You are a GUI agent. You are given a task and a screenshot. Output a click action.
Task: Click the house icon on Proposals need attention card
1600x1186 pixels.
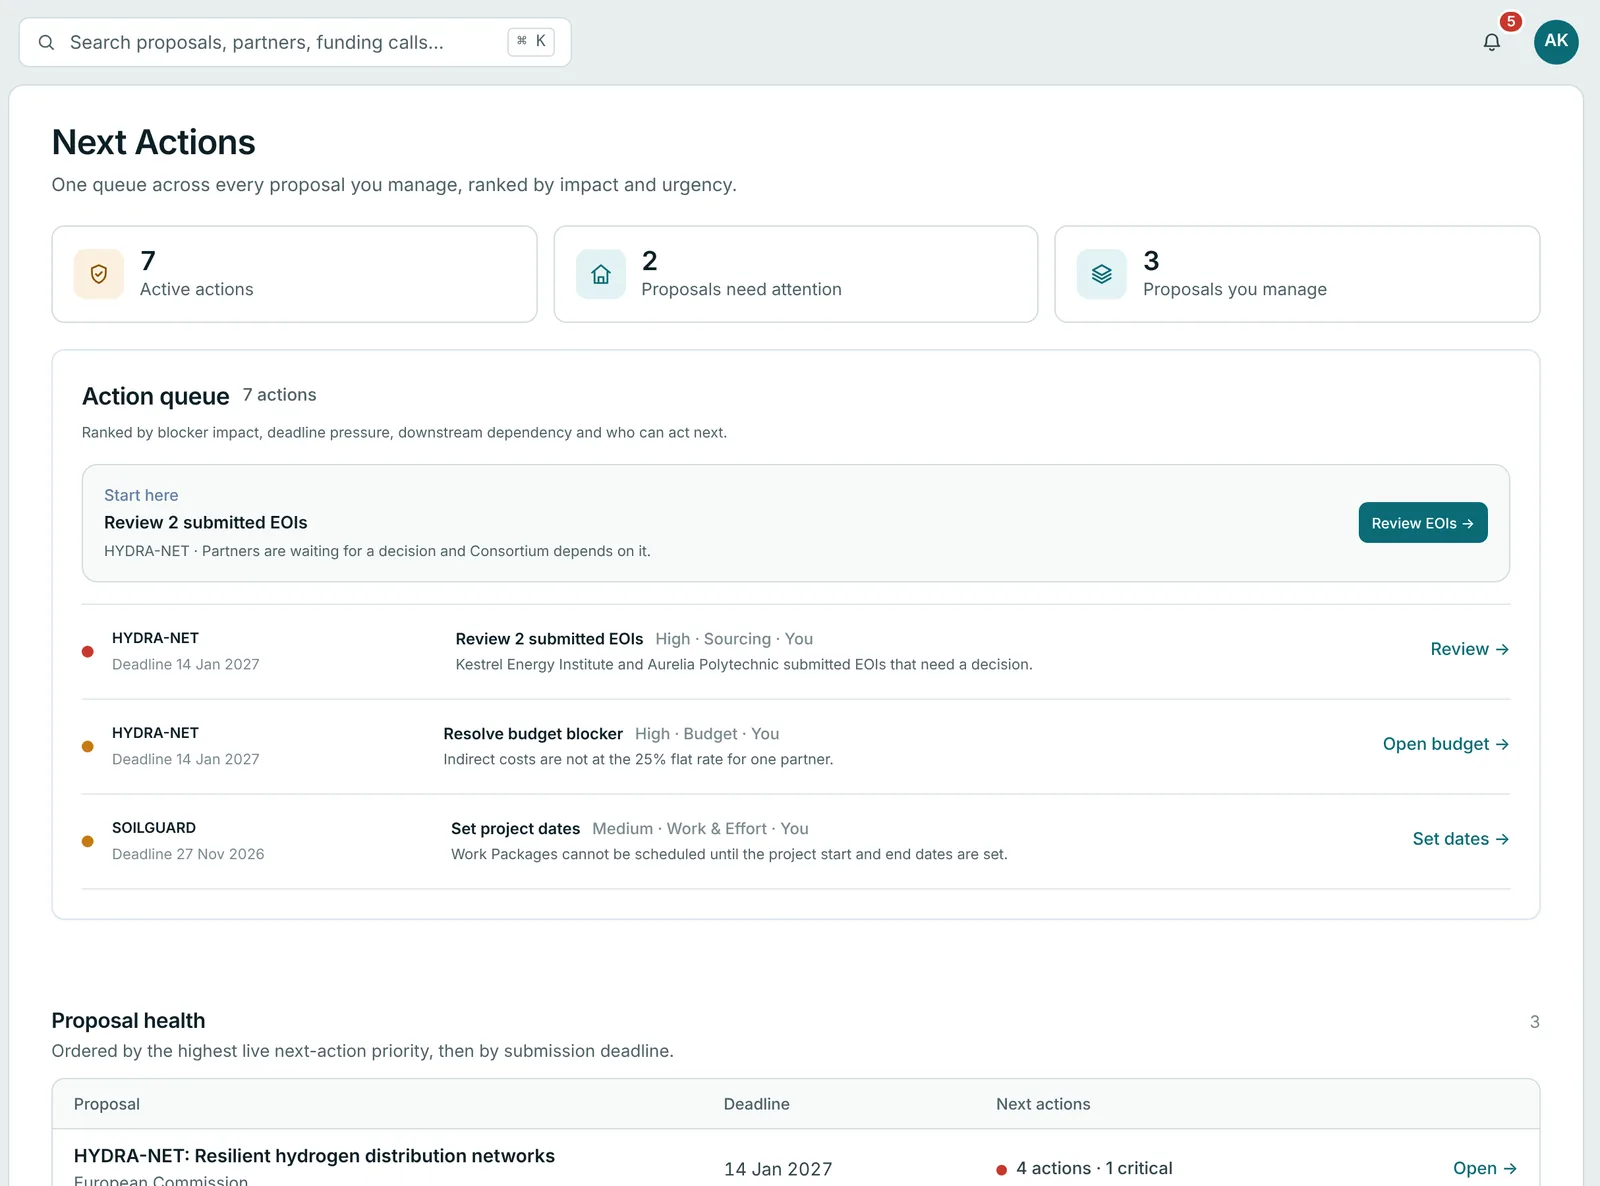601,274
